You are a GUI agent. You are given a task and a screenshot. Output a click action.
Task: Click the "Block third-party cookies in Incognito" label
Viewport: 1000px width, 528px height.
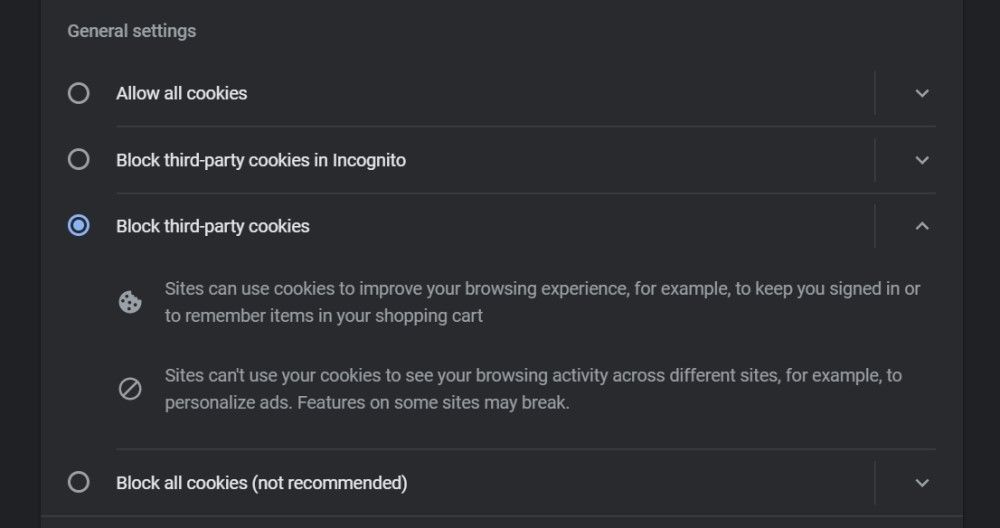pos(260,160)
